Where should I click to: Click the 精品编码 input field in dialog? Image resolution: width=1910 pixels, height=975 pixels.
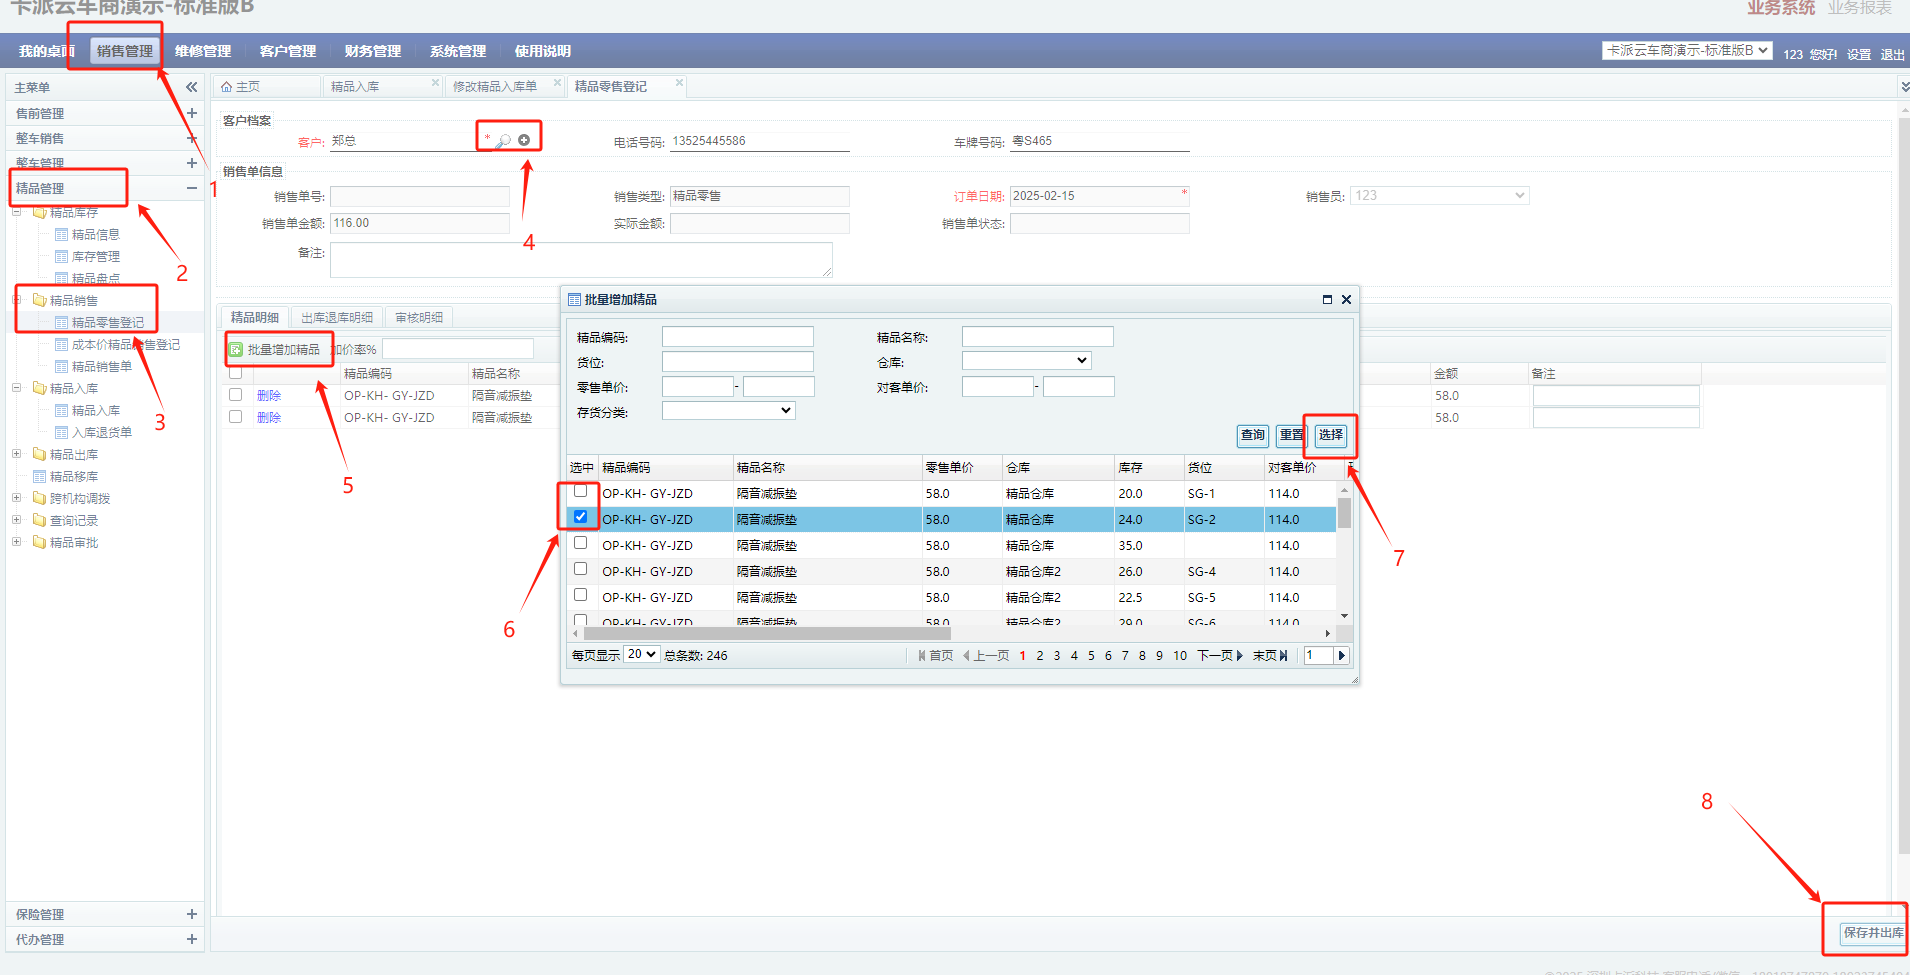point(737,337)
